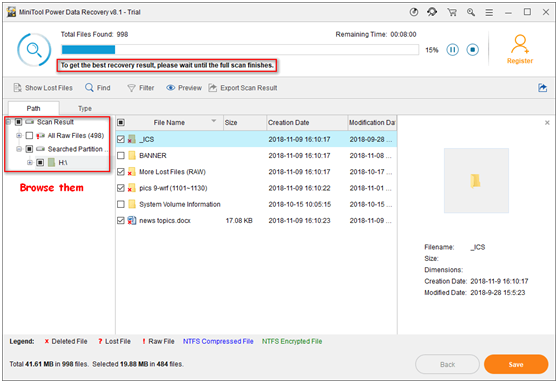
Task: Click File Name column sort arrow
Action: [x=214, y=121]
